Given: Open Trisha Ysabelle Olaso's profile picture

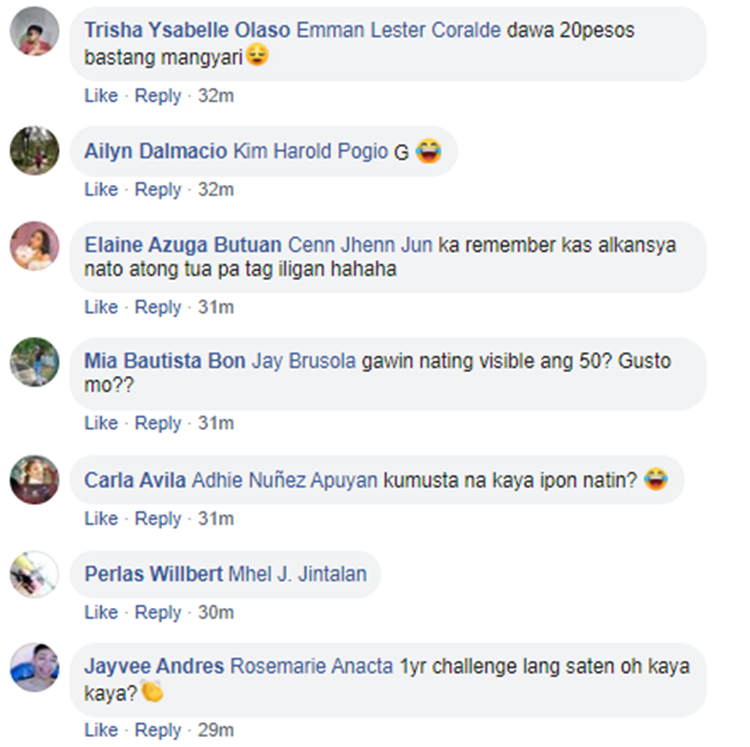Looking at the screenshot, I should pyautogui.click(x=34, y=31).
